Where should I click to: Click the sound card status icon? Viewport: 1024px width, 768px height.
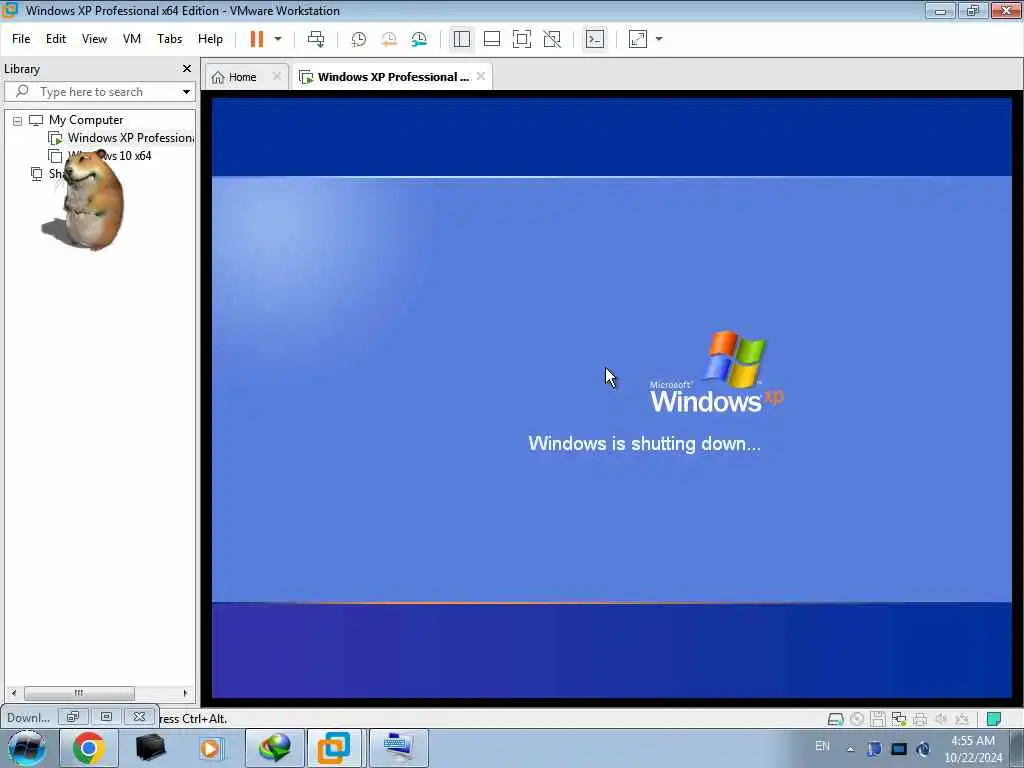point(941,720)
